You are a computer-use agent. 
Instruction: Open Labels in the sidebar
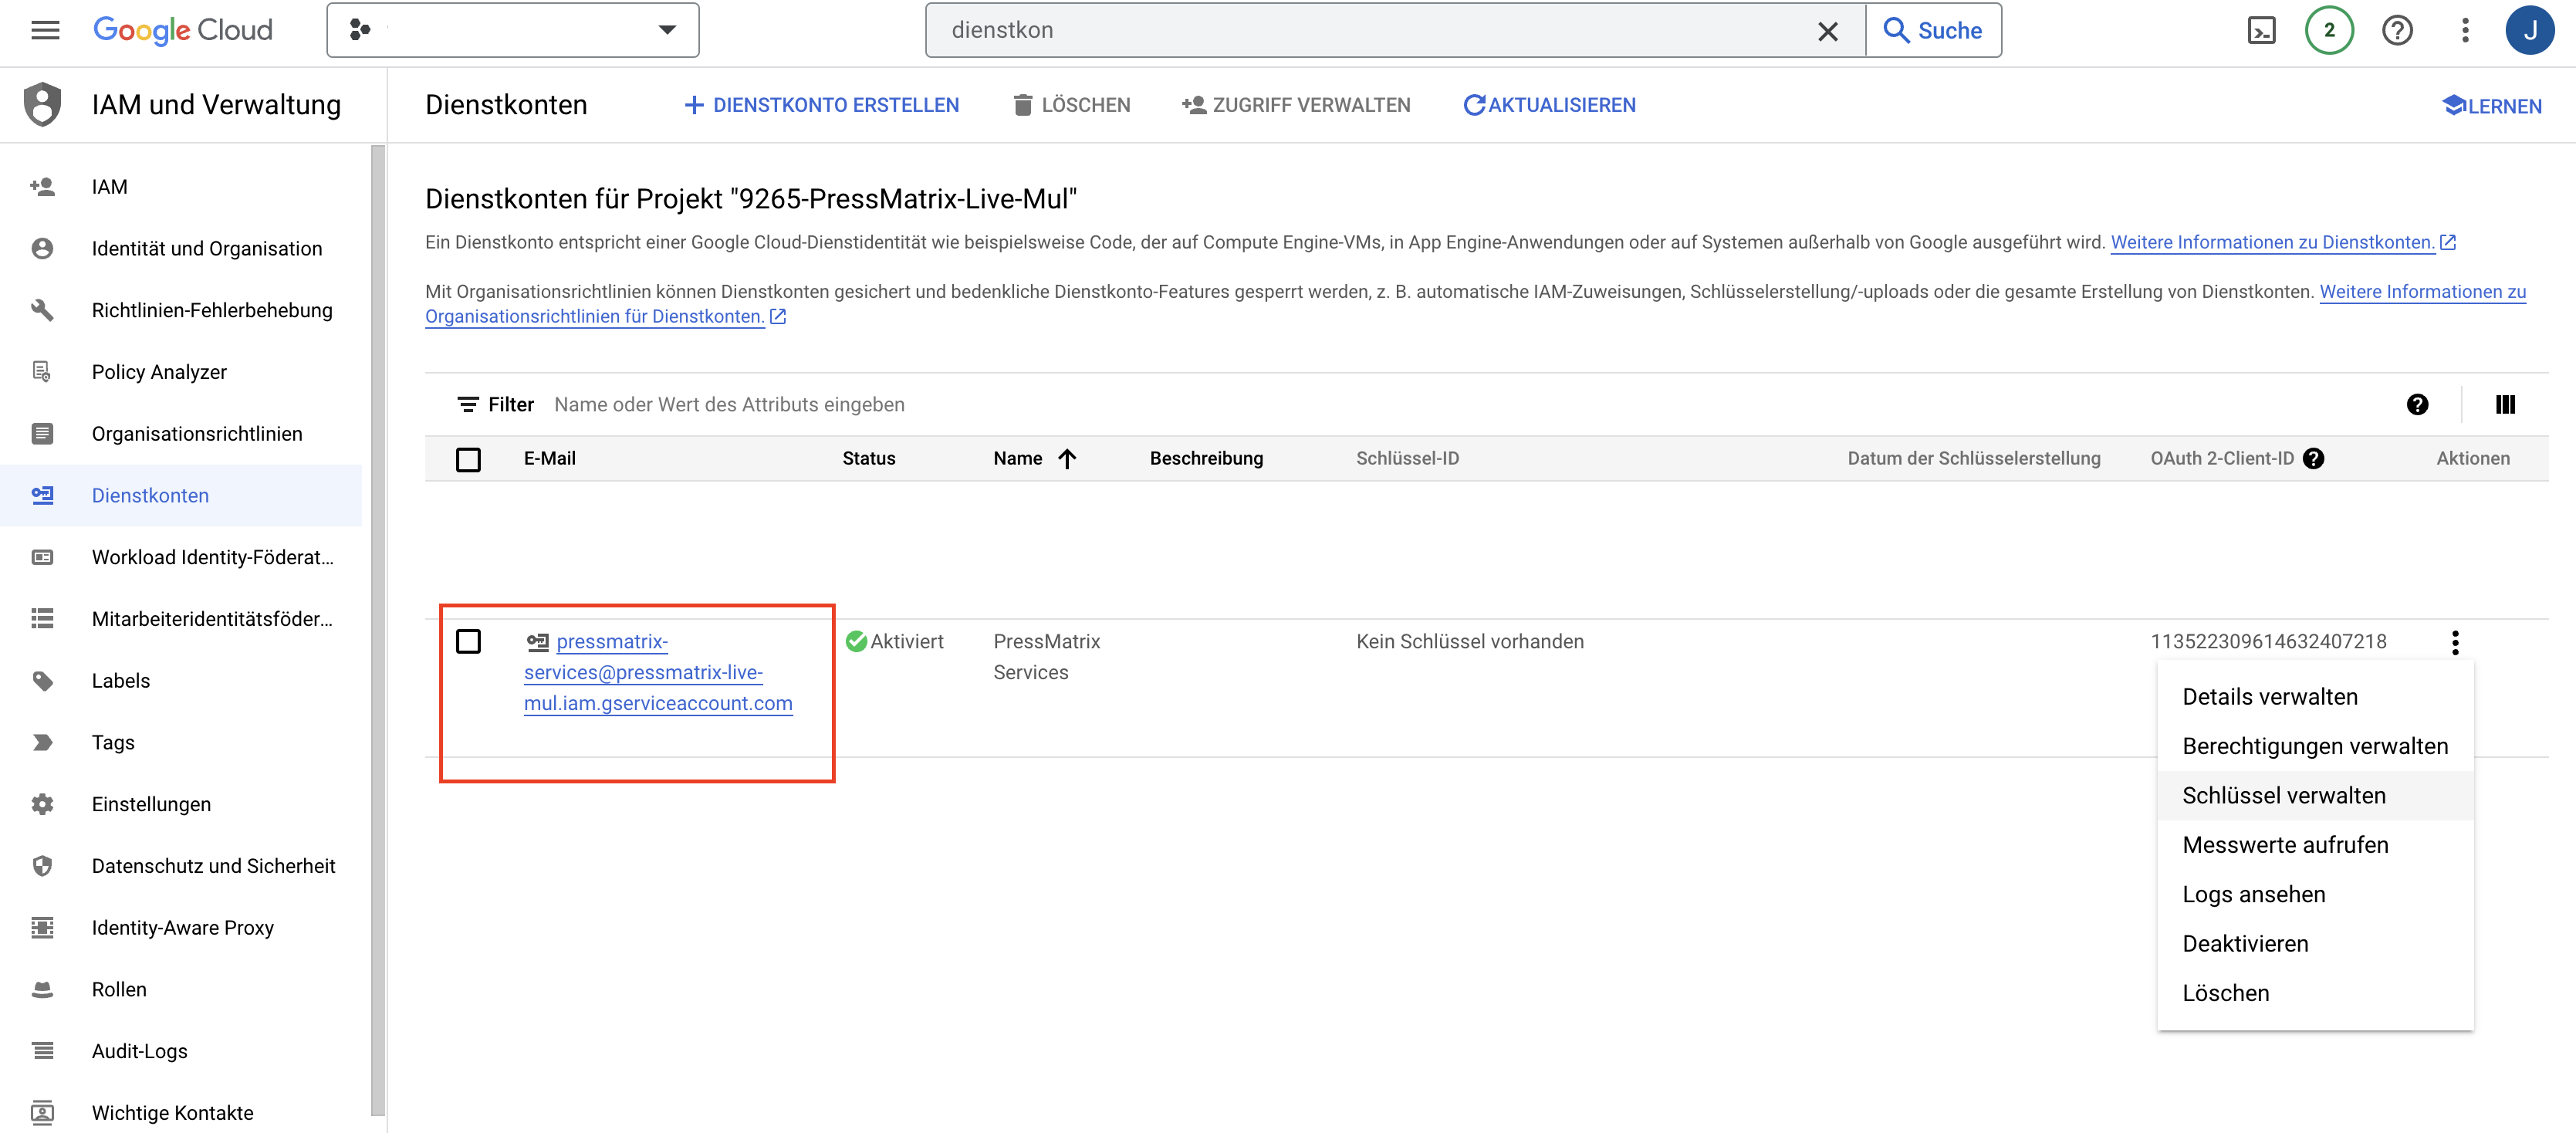pos(181,681)
